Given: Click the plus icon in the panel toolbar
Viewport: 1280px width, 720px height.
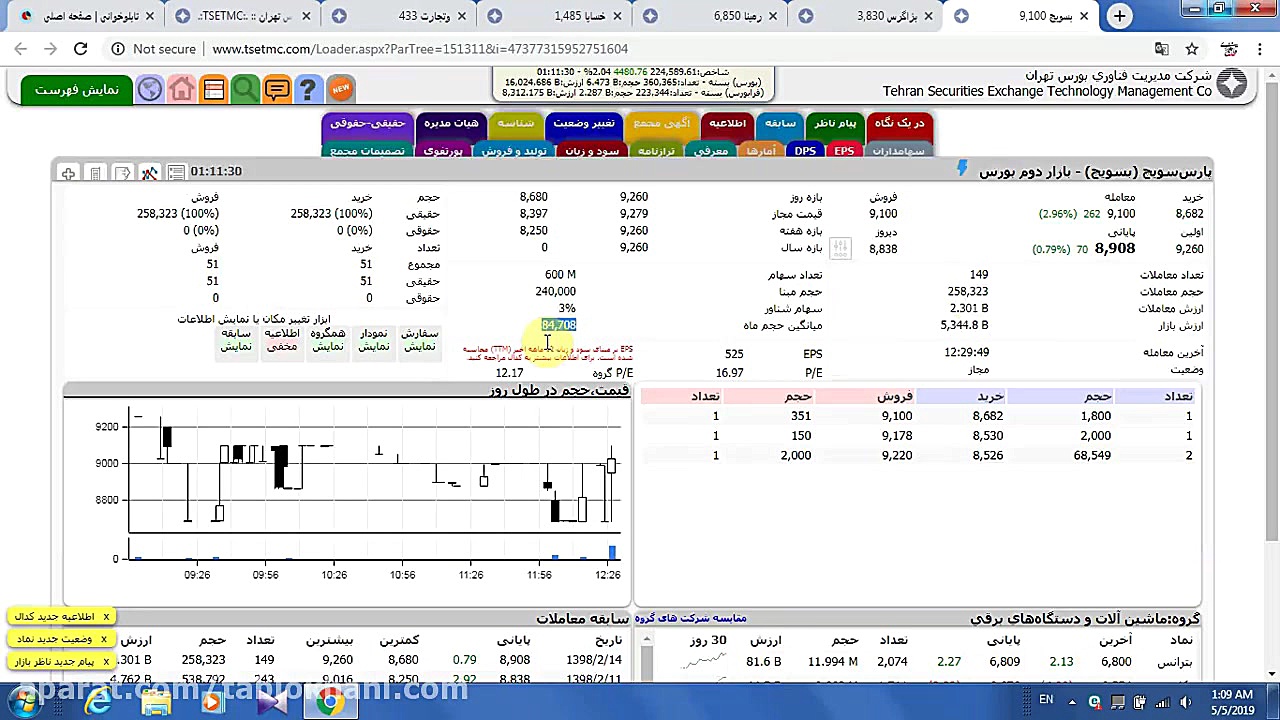Looking at the screenshot, I should point(68,173).
